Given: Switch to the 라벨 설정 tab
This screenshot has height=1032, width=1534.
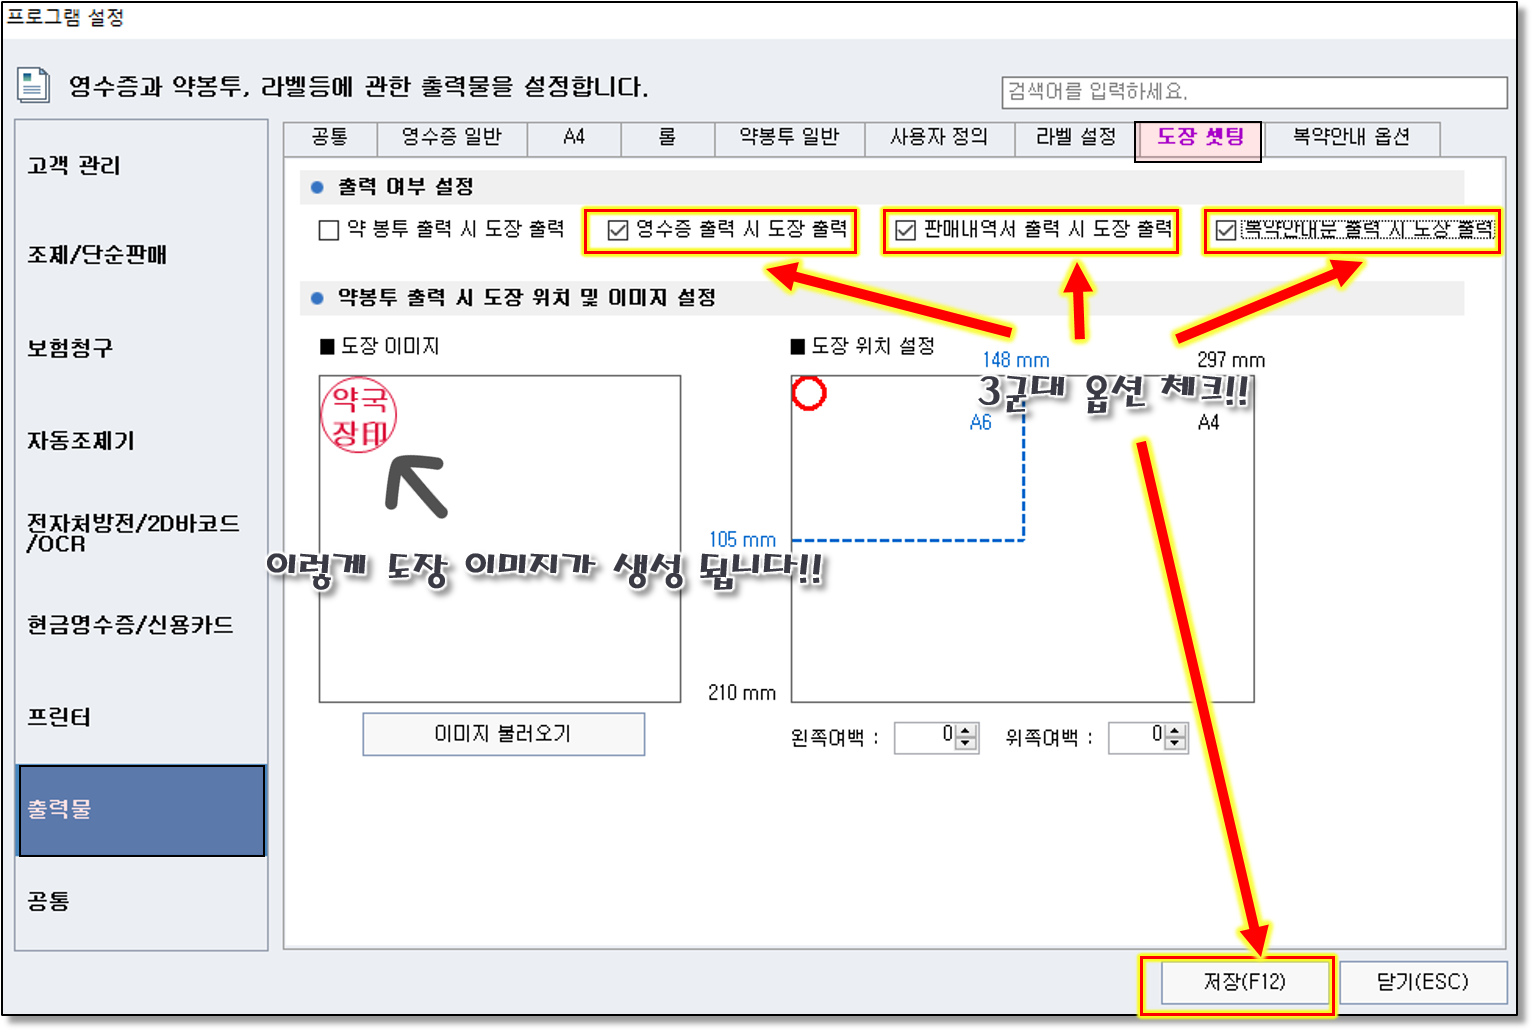Looking at the screenshot, I should [1075, 137].
